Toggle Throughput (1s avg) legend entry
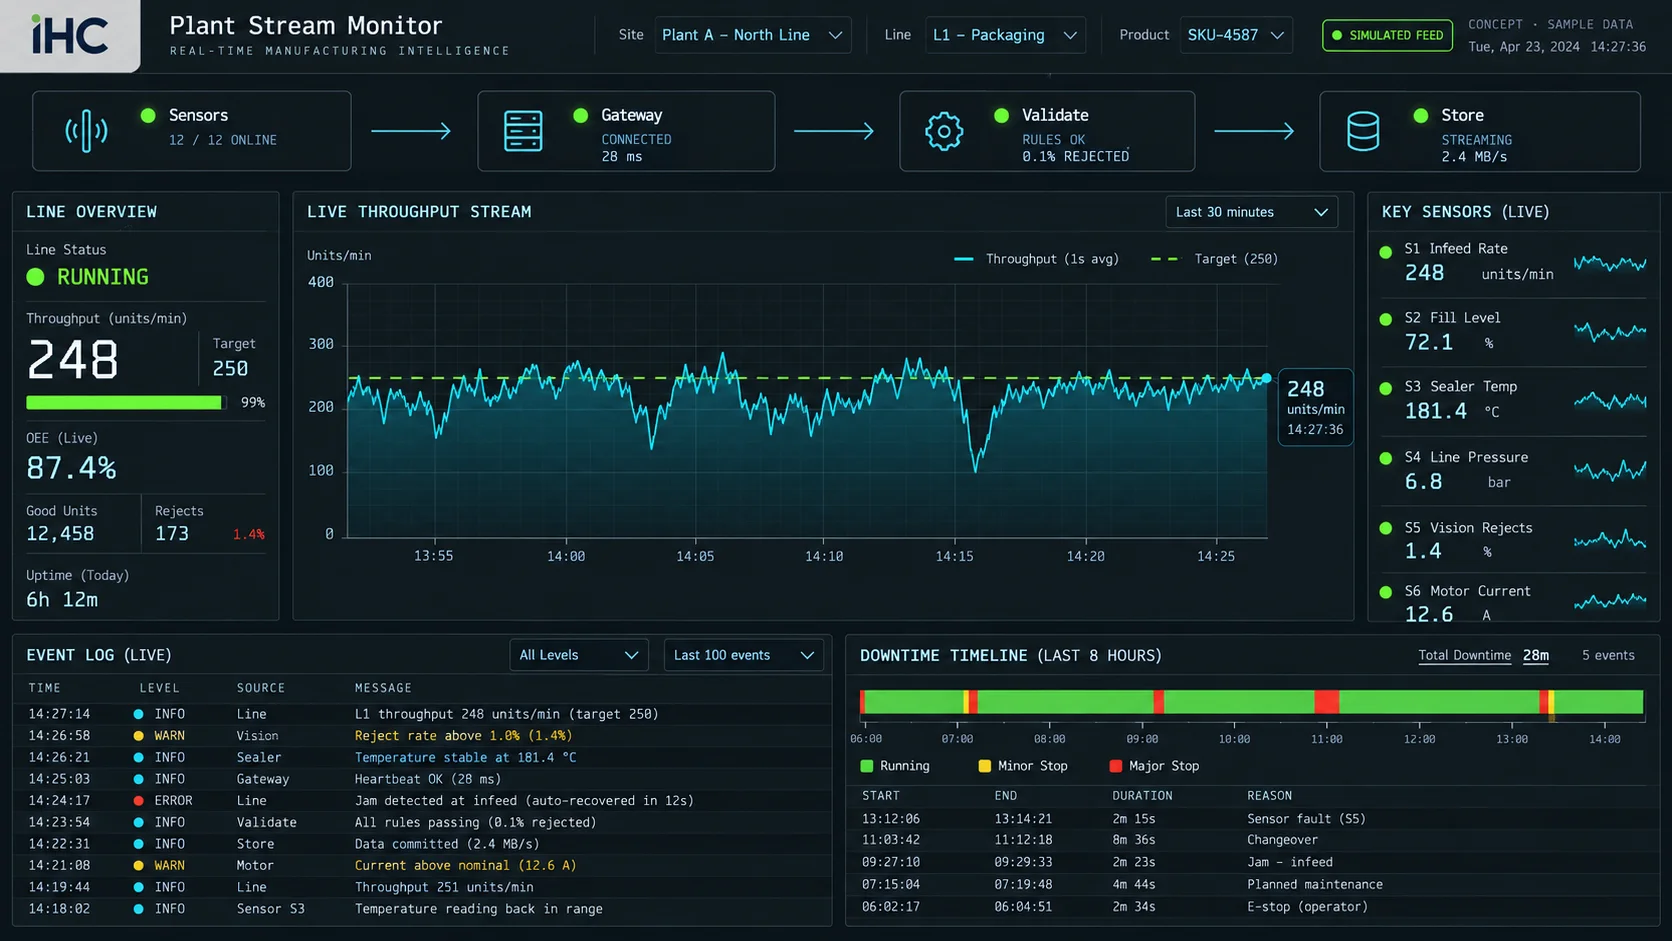Viewport: 1672px width, 941px height. coord(1037,259)
